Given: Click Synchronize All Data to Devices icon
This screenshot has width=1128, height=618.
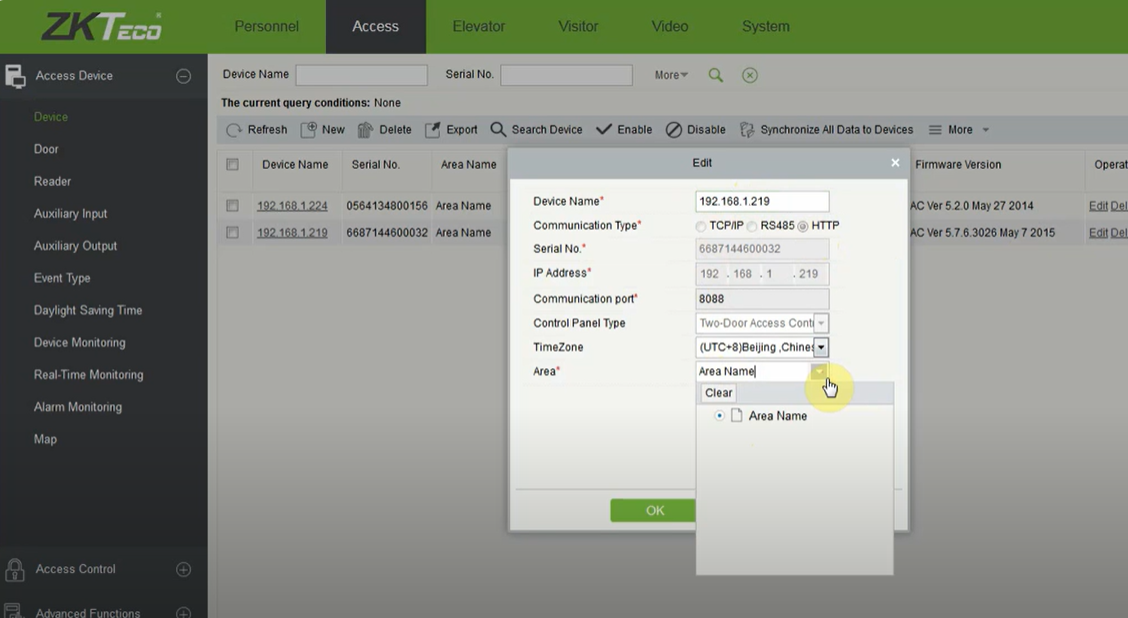Looking at the screenshot, I should pyautogui.click(x=747, y=129).
